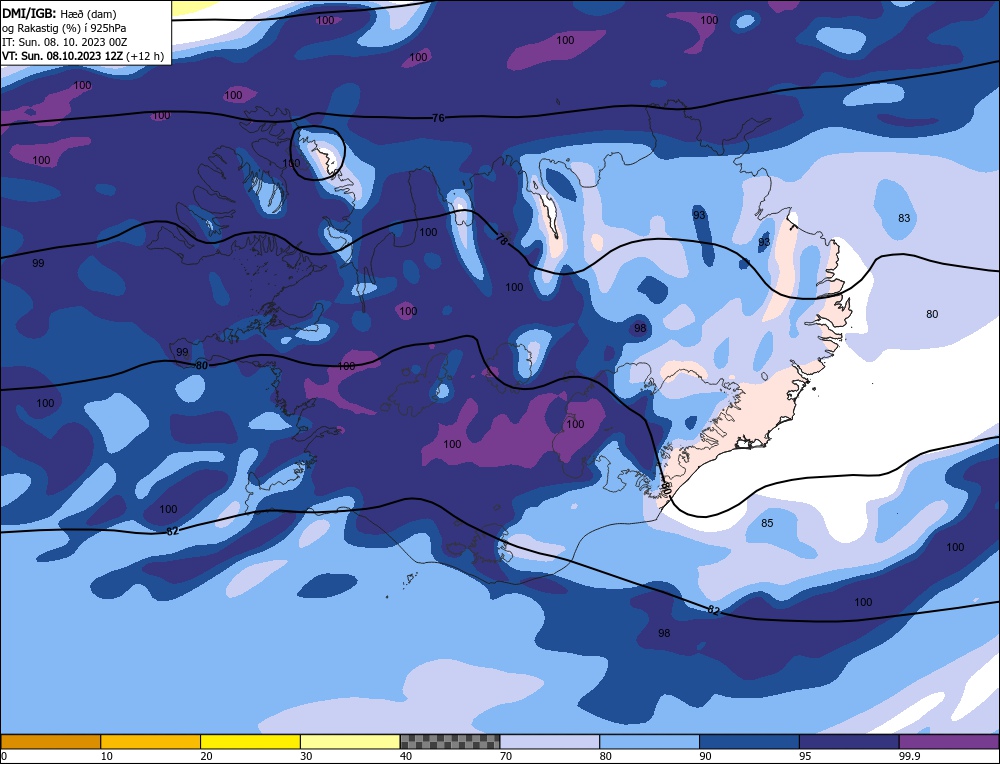Click the 99.9 legend scale label
Screen dimensions: 1000x764
[x=908, y=756]
